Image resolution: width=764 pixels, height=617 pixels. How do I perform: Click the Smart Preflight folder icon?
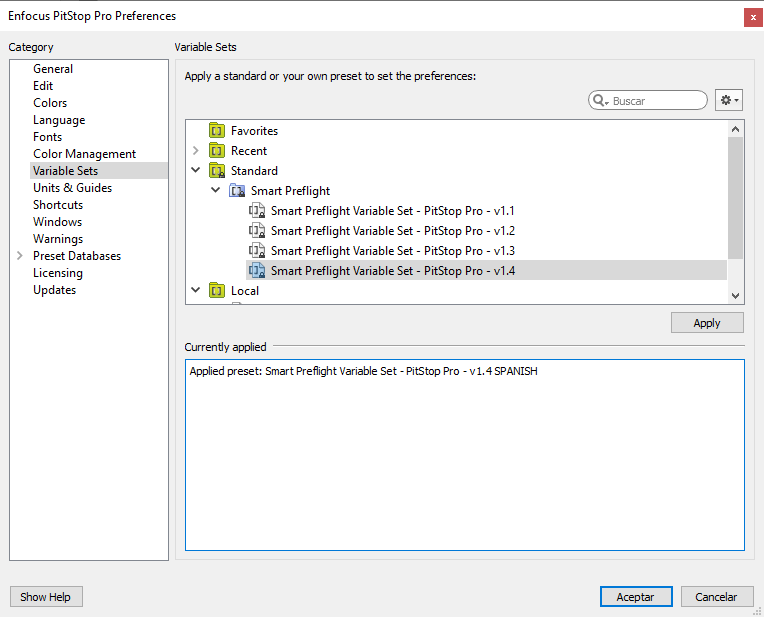(x=237, y=191)
